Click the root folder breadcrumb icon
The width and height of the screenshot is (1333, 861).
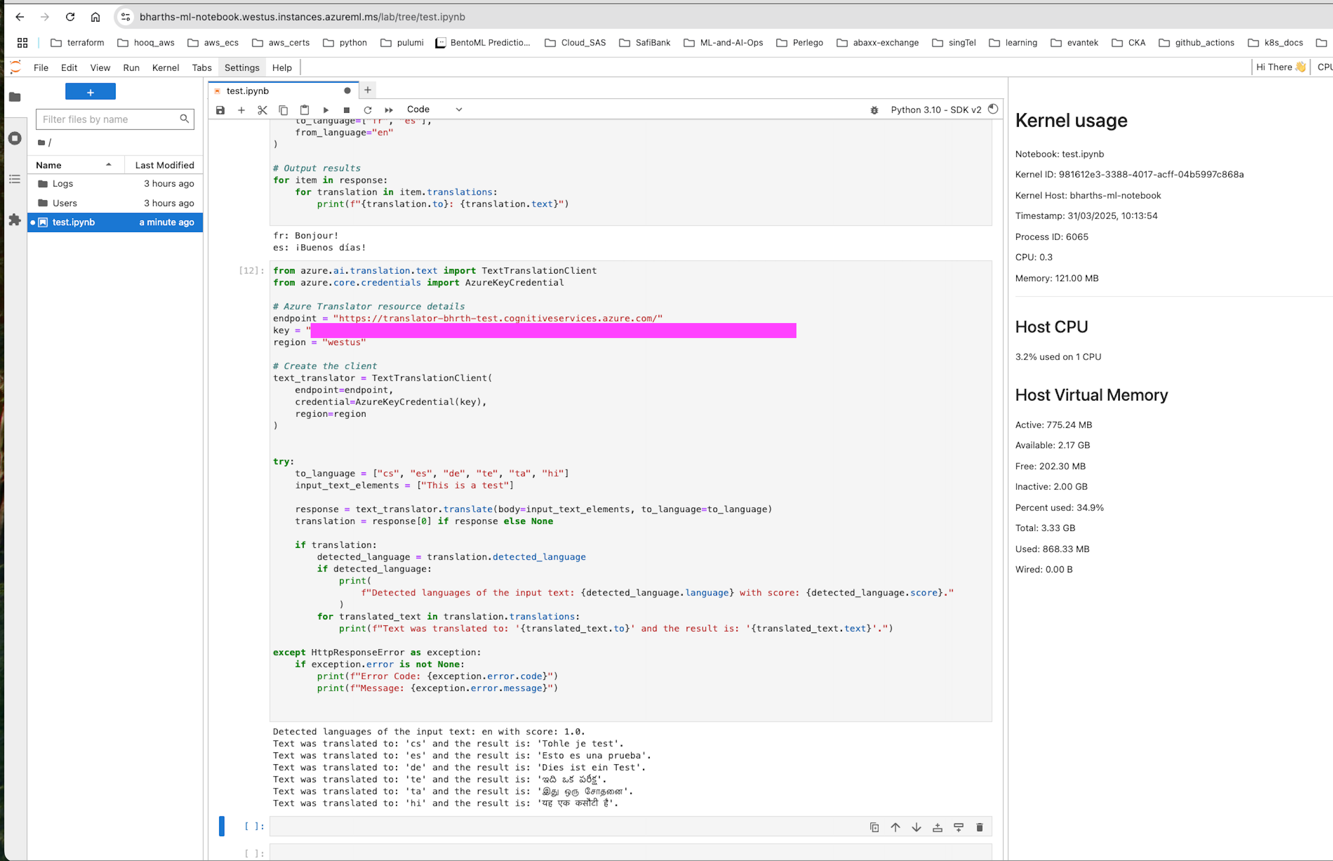coord(41,143)
